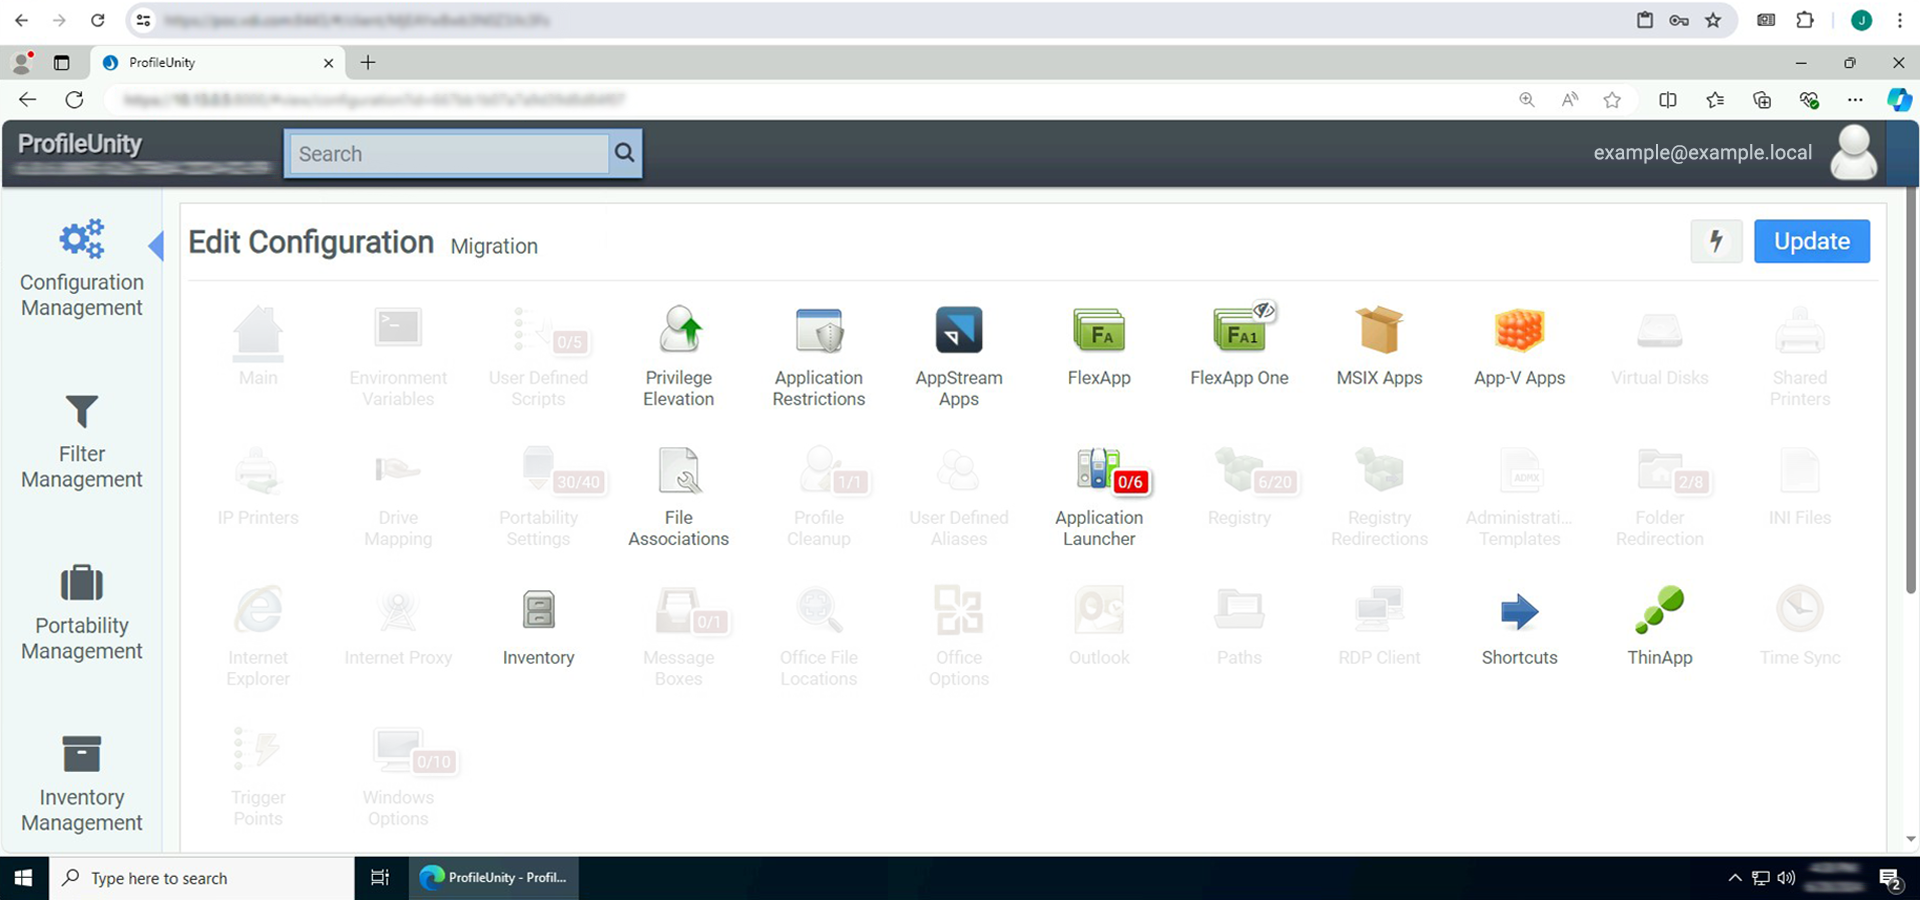Open the File Associations module
This screenshot has height=900, width=1920.
[678, 497]
